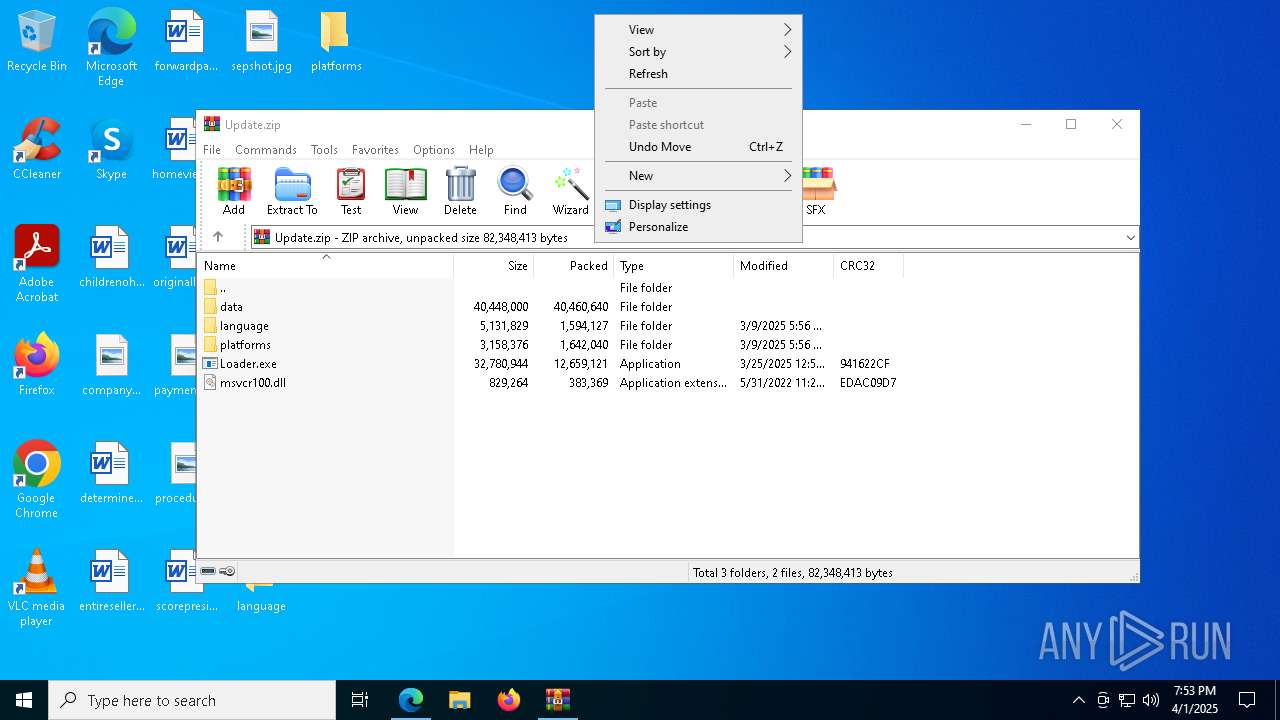
Task: Choose Personalize from the context menu
Action: tap(698, 227)
